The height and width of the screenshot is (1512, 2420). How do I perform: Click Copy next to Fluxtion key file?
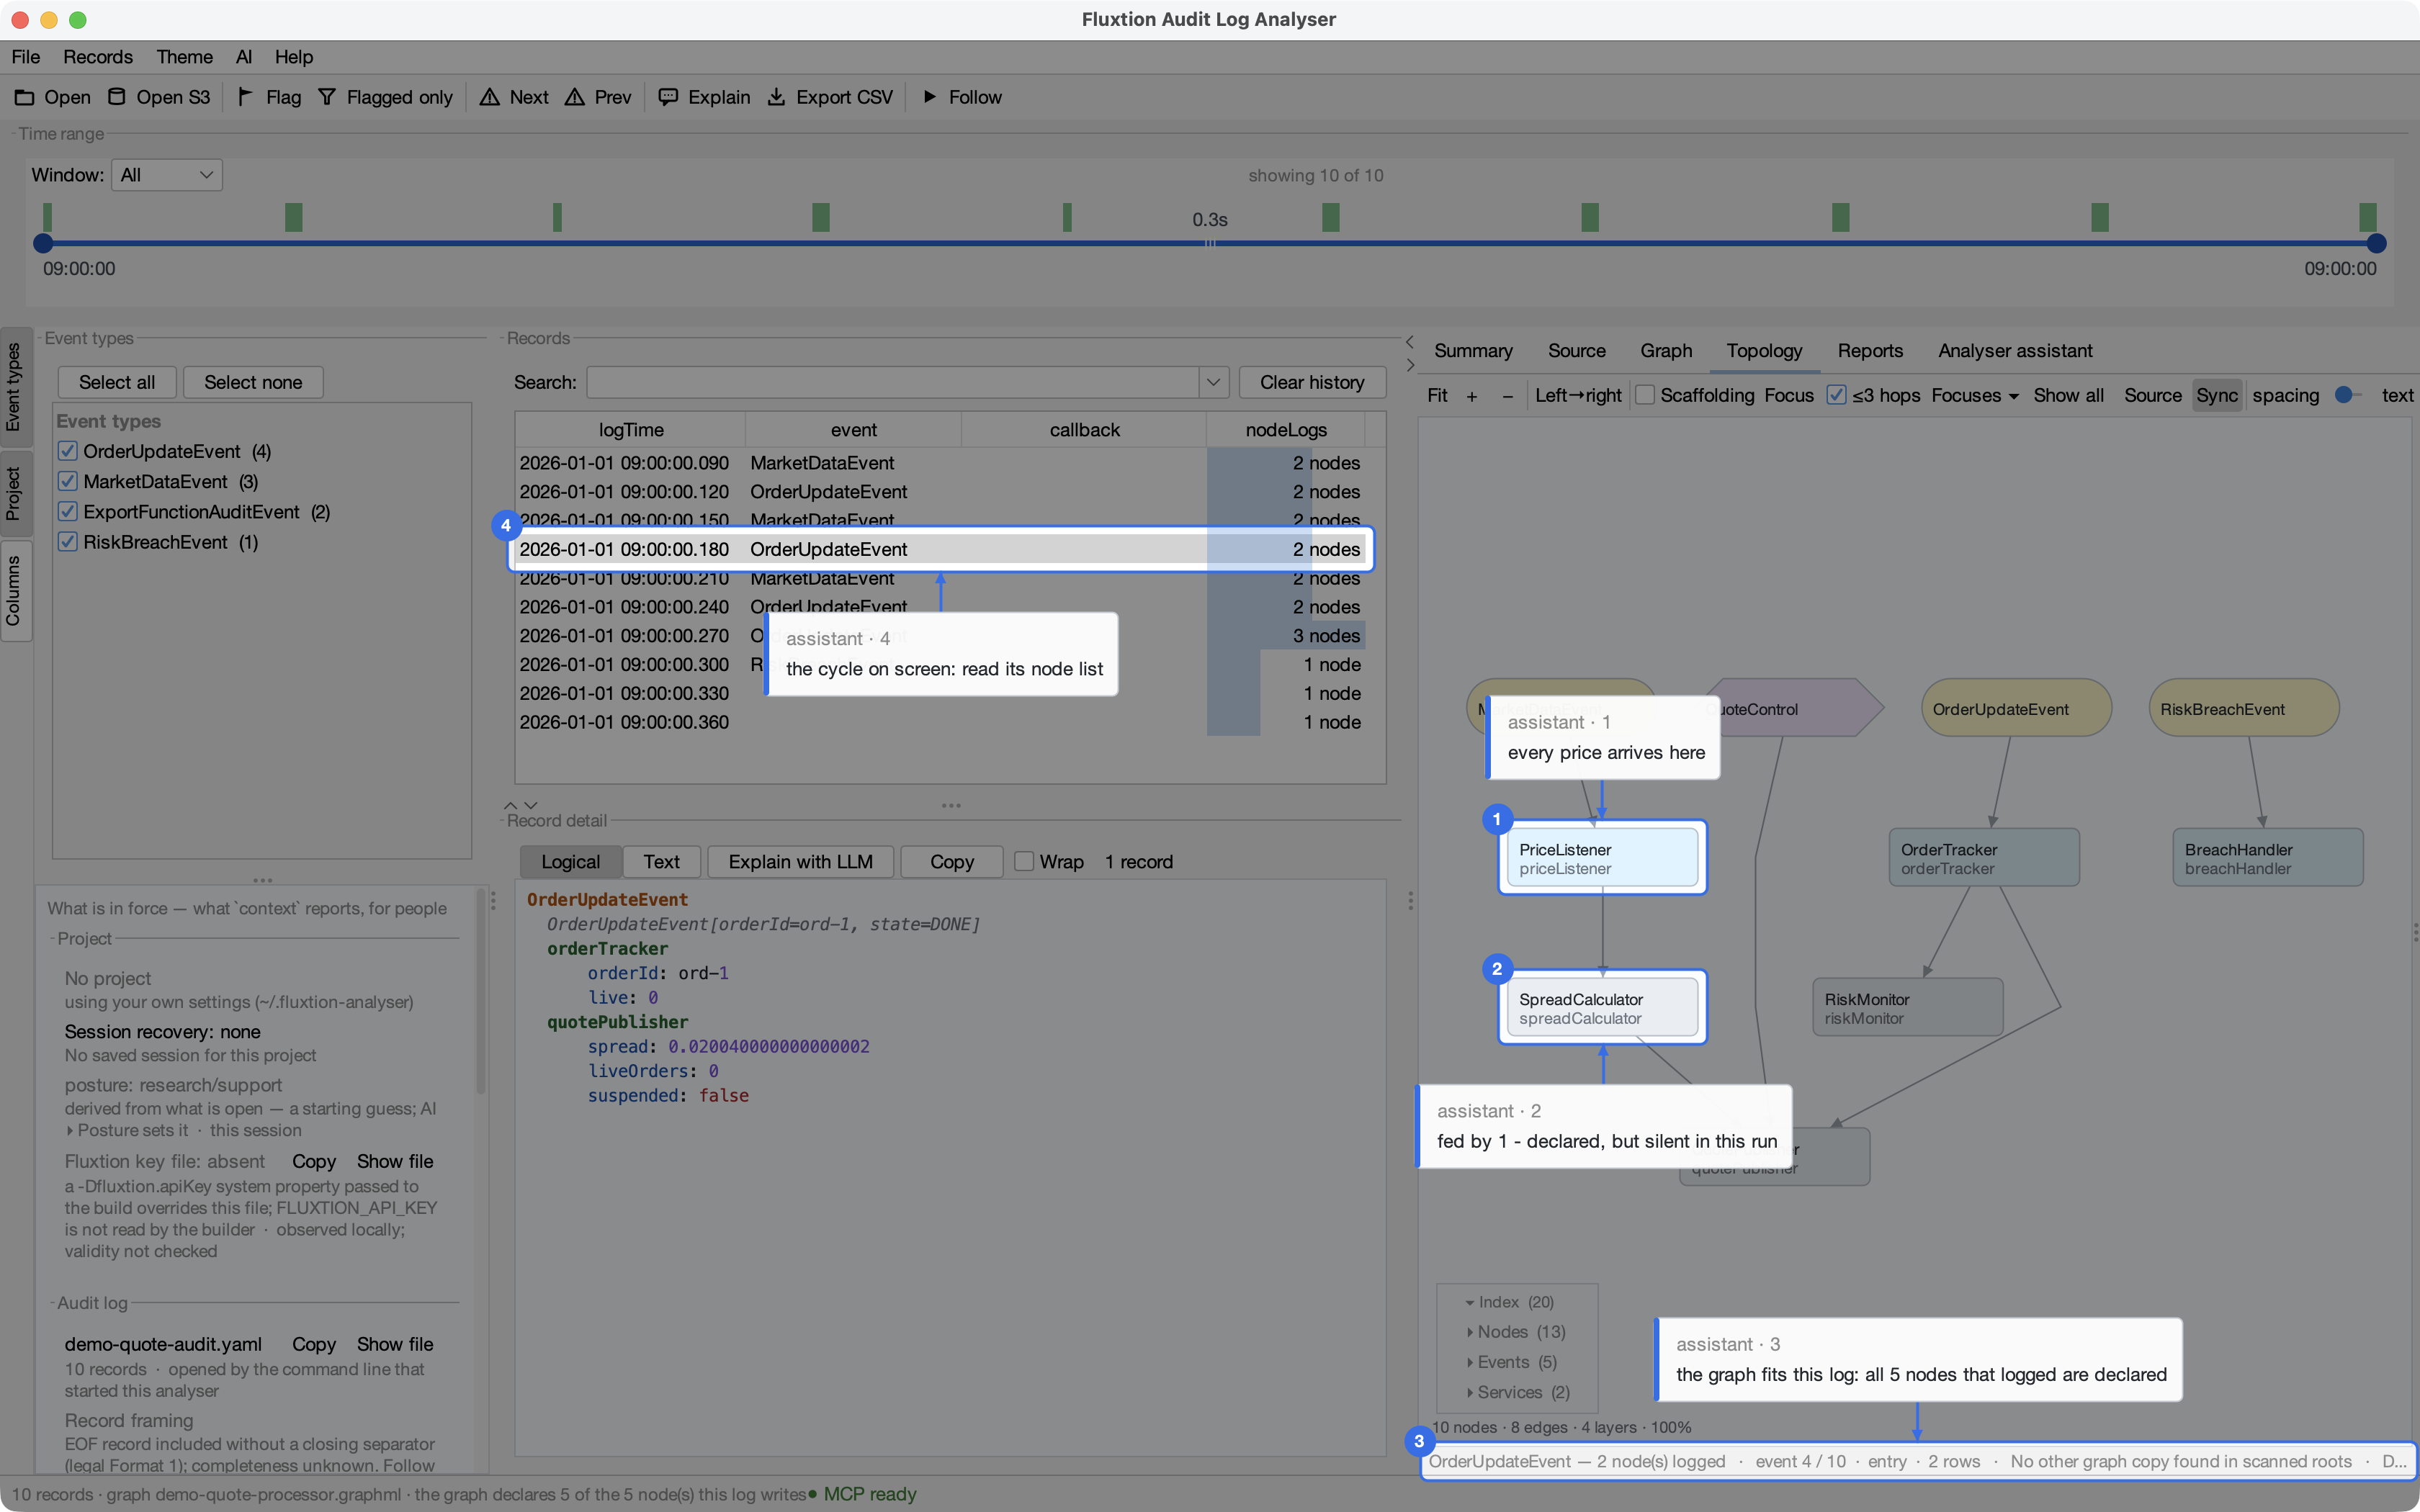tap(313, 1161)
